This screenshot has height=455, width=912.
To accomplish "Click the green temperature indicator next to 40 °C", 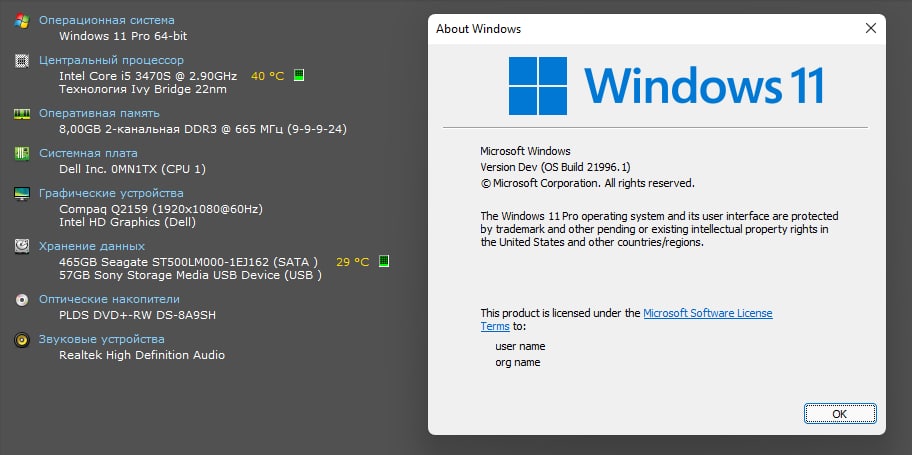I will click(299, 75).
